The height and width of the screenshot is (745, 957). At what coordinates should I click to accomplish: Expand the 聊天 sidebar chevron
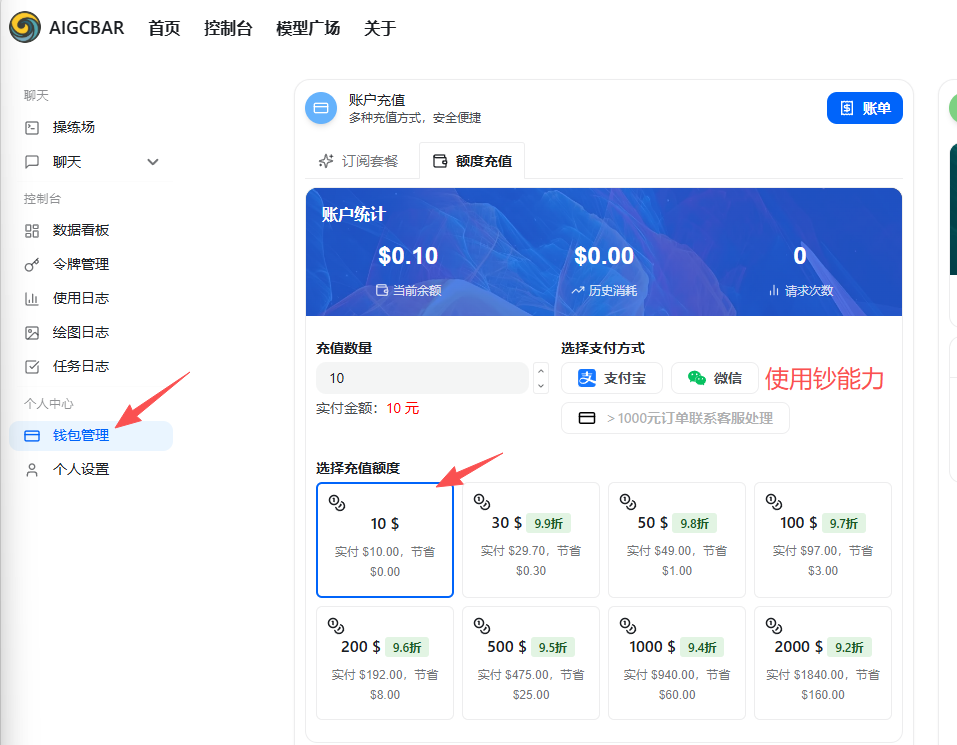[153, 162]
